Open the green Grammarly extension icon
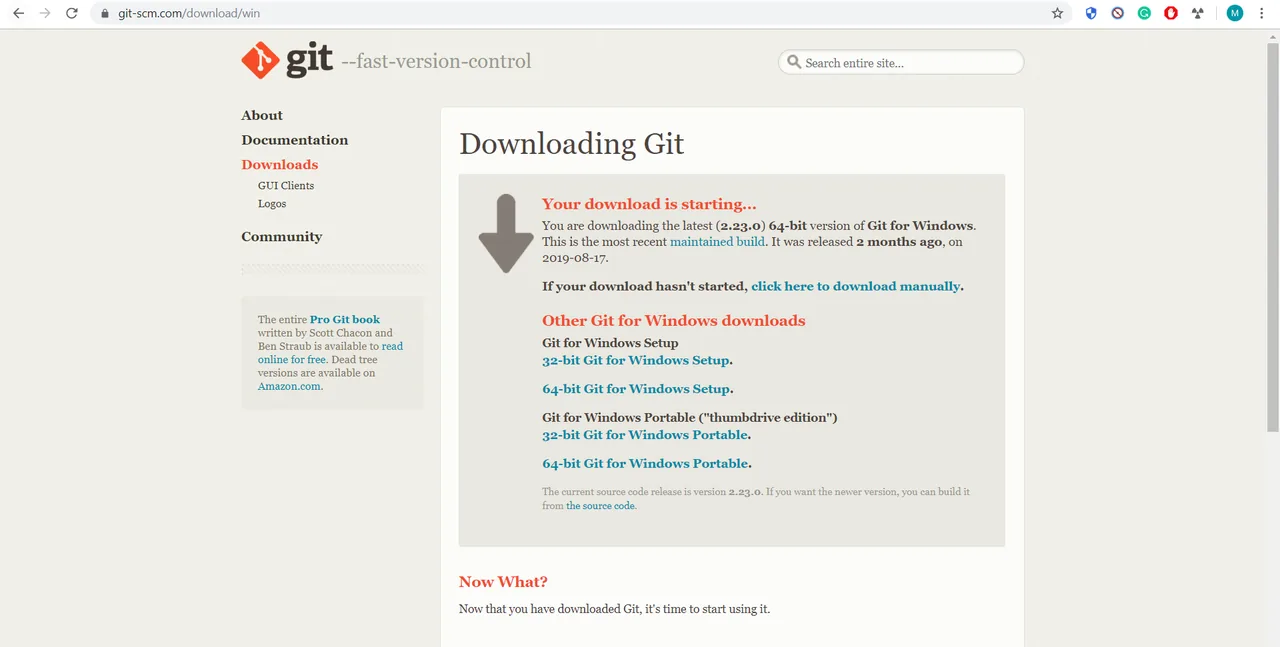 [1144, 14]
